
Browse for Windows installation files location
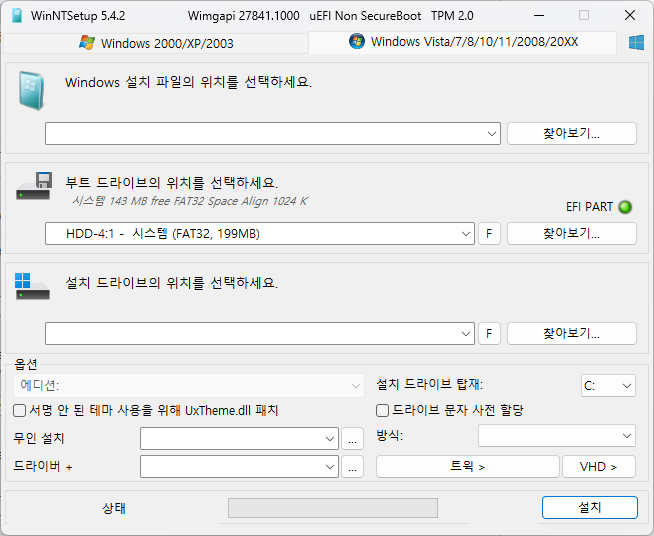[571, 133]
